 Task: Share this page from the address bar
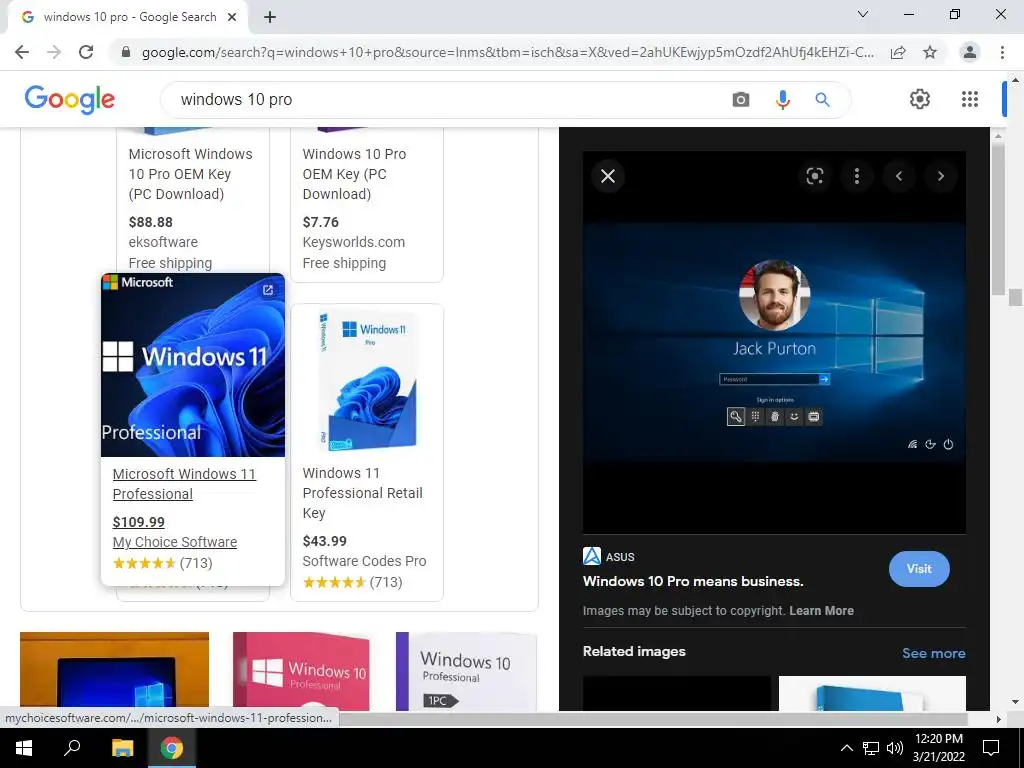pyautogui.click(x=898, y=52)
